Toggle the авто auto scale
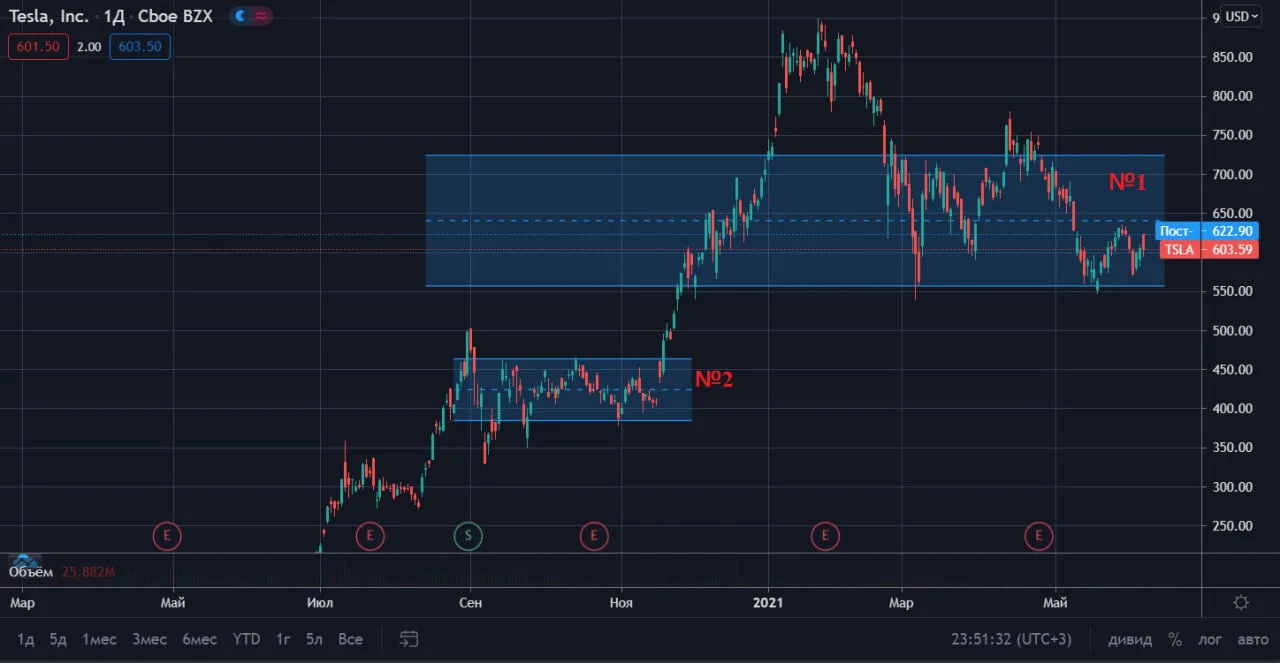Viewport: 1280px width, 663px height. 1253,639
